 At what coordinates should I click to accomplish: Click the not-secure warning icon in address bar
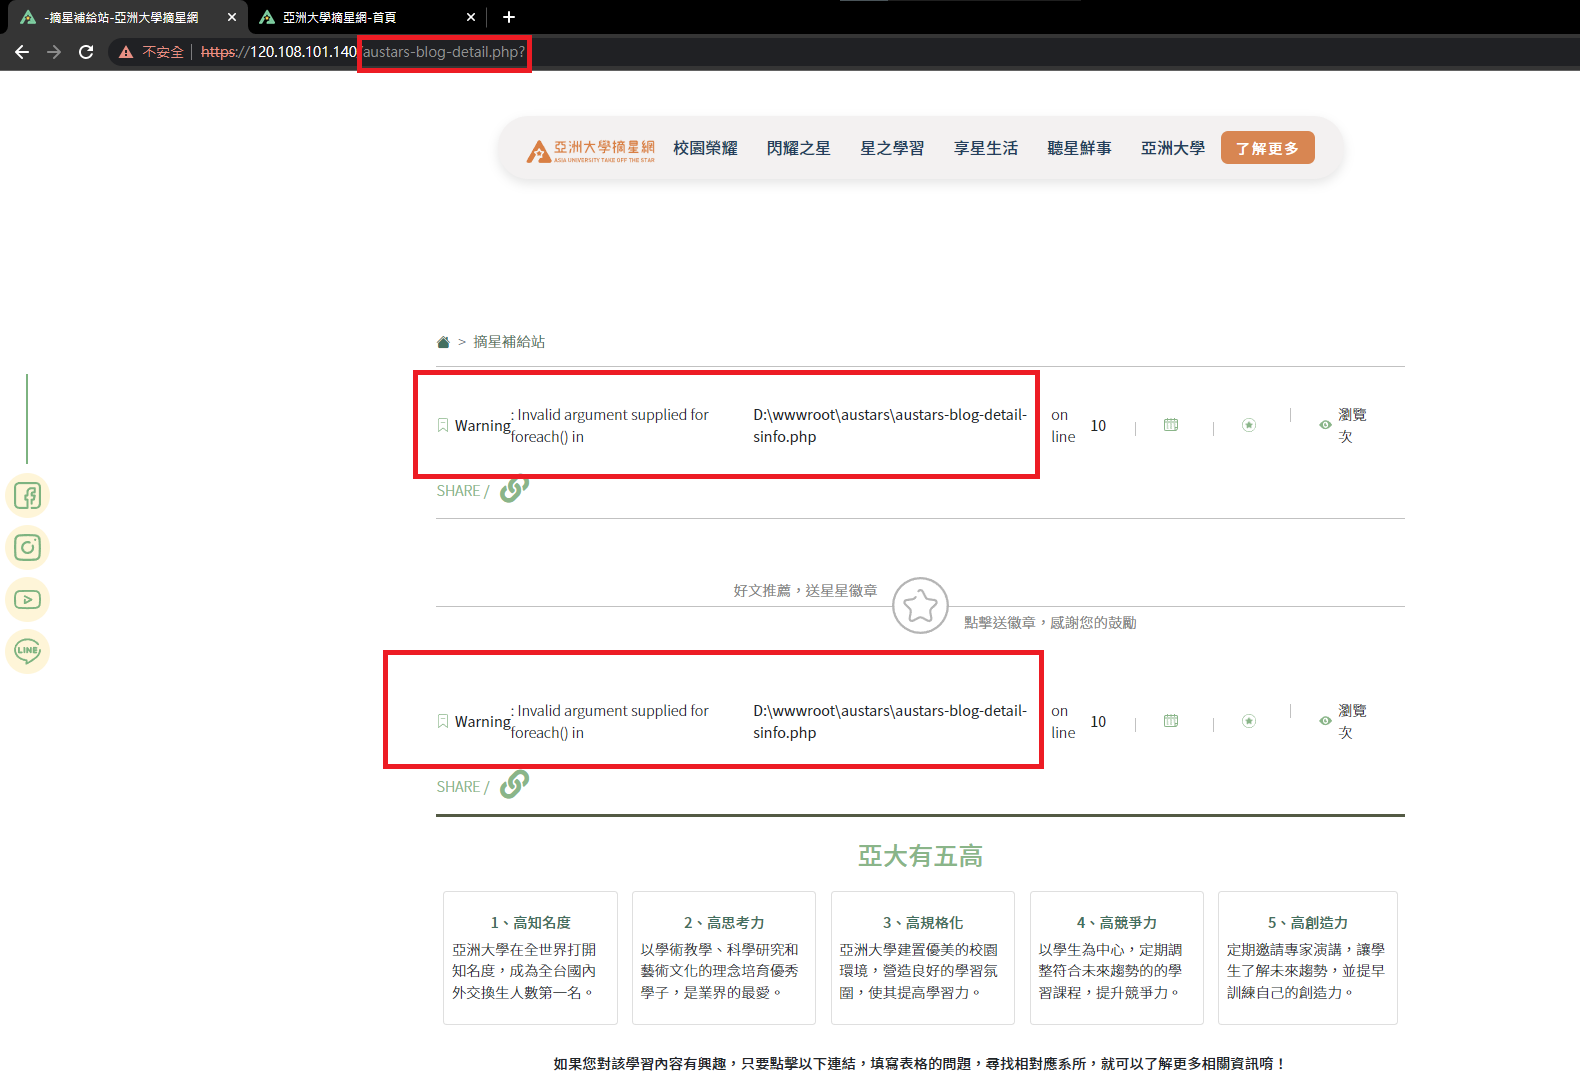click(126, 52)
